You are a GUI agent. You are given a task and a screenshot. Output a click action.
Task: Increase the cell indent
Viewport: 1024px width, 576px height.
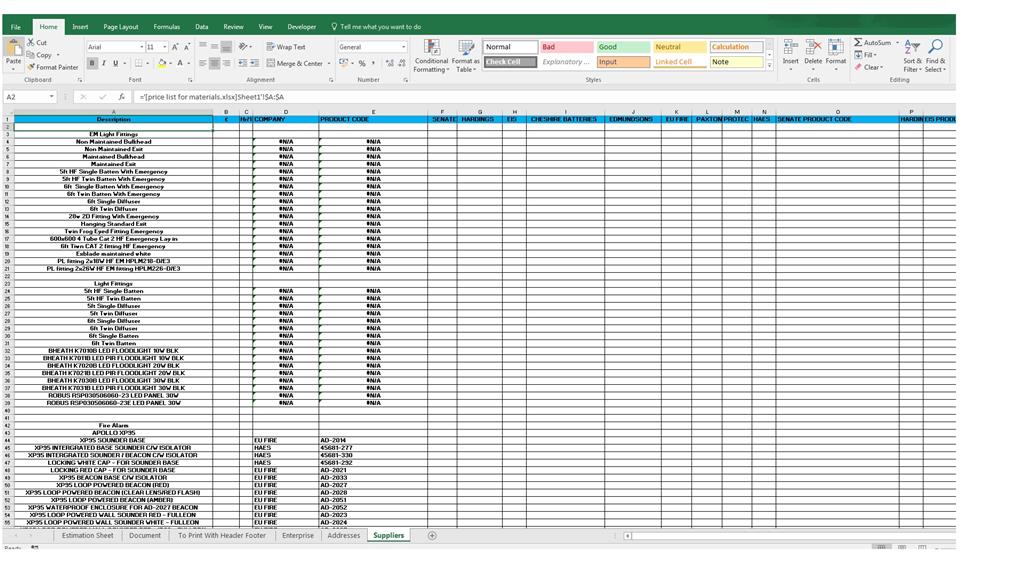[254, 63]
